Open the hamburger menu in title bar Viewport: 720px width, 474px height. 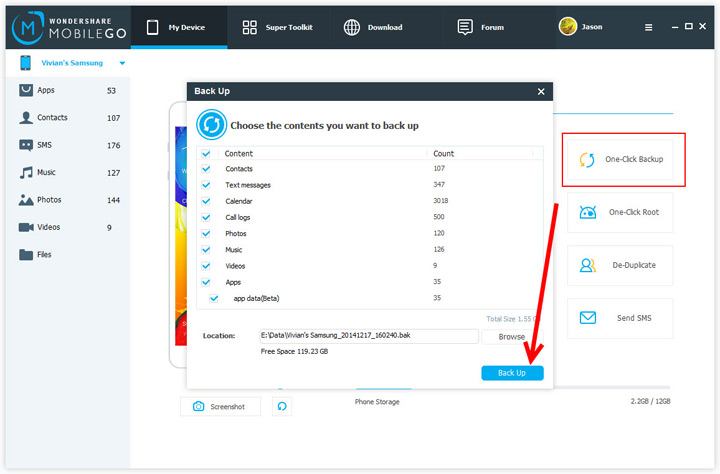(649, 27)
